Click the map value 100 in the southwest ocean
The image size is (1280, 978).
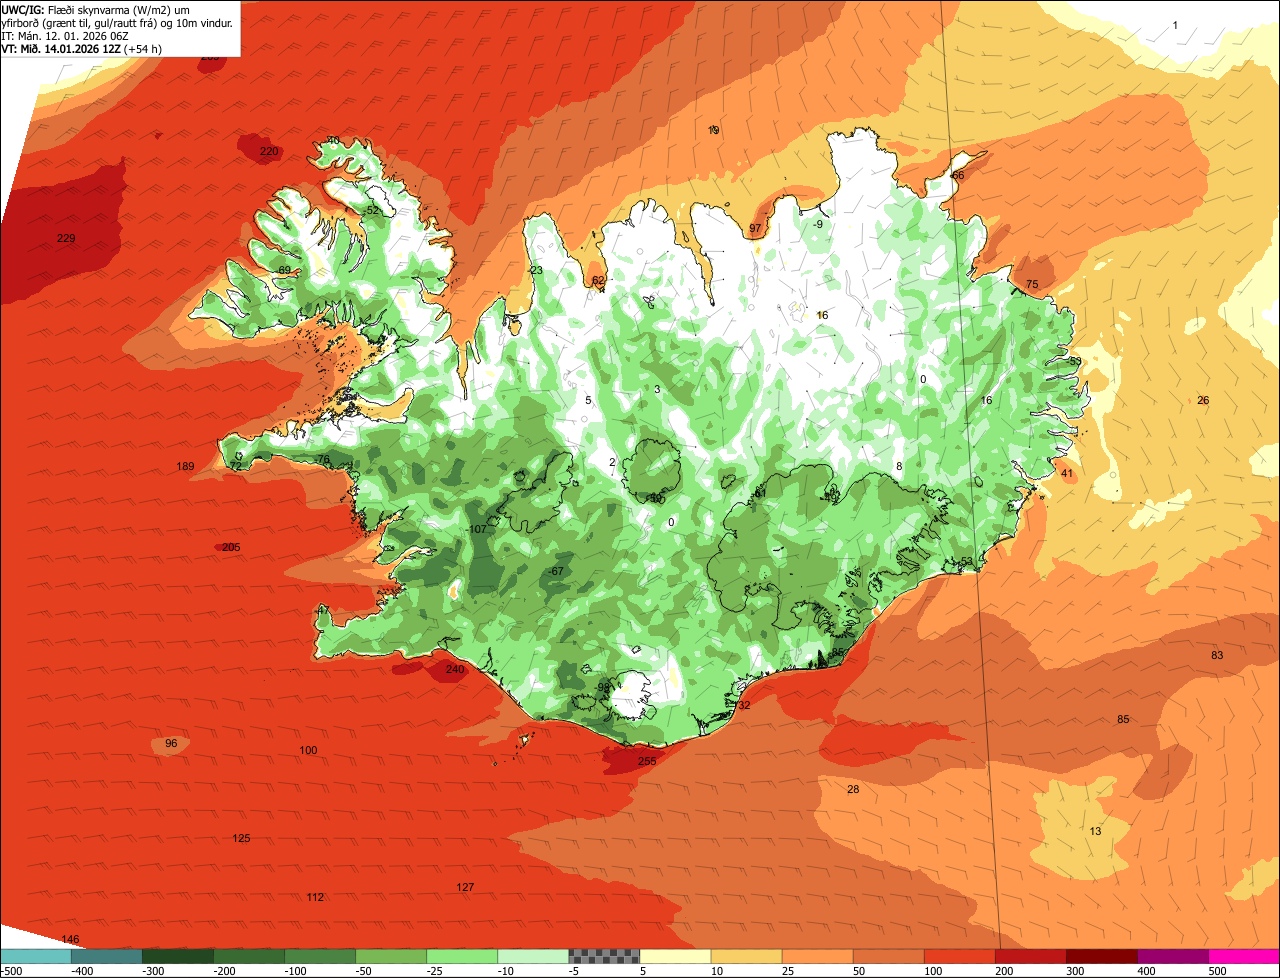[x=308, y=750]
